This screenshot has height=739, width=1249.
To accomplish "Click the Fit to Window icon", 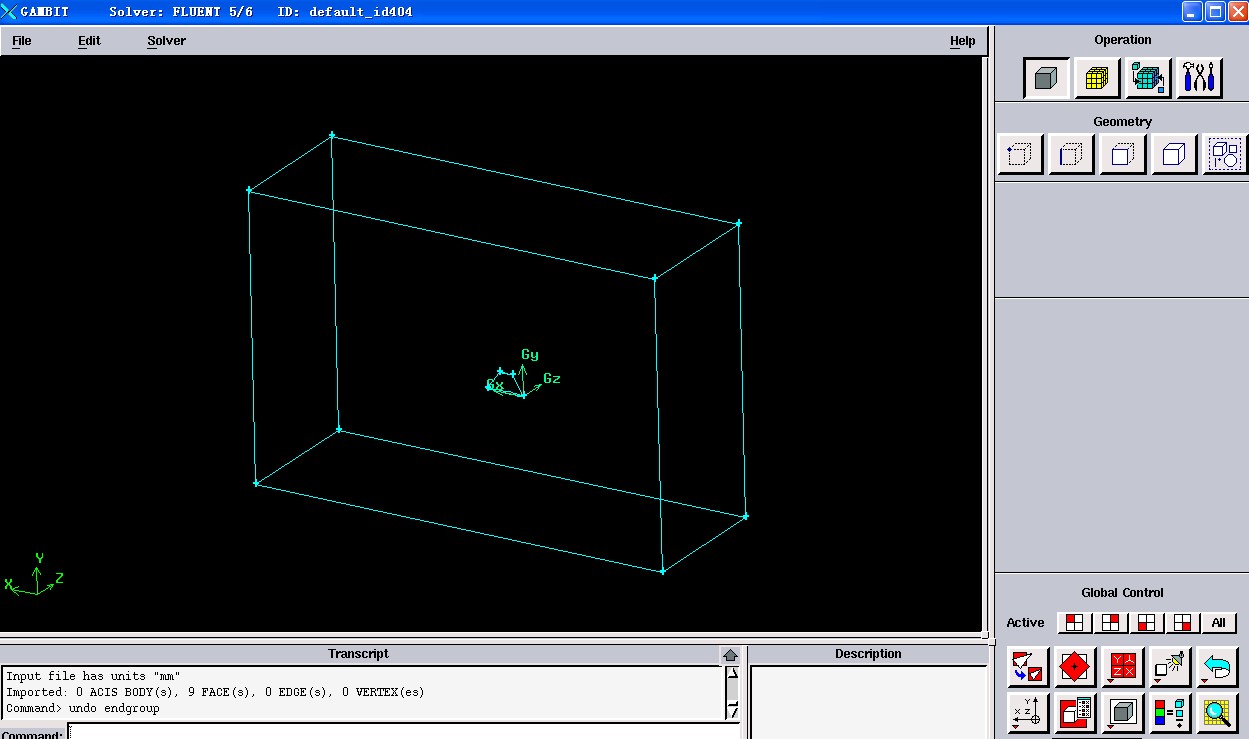I will (x=1027, y=667).
